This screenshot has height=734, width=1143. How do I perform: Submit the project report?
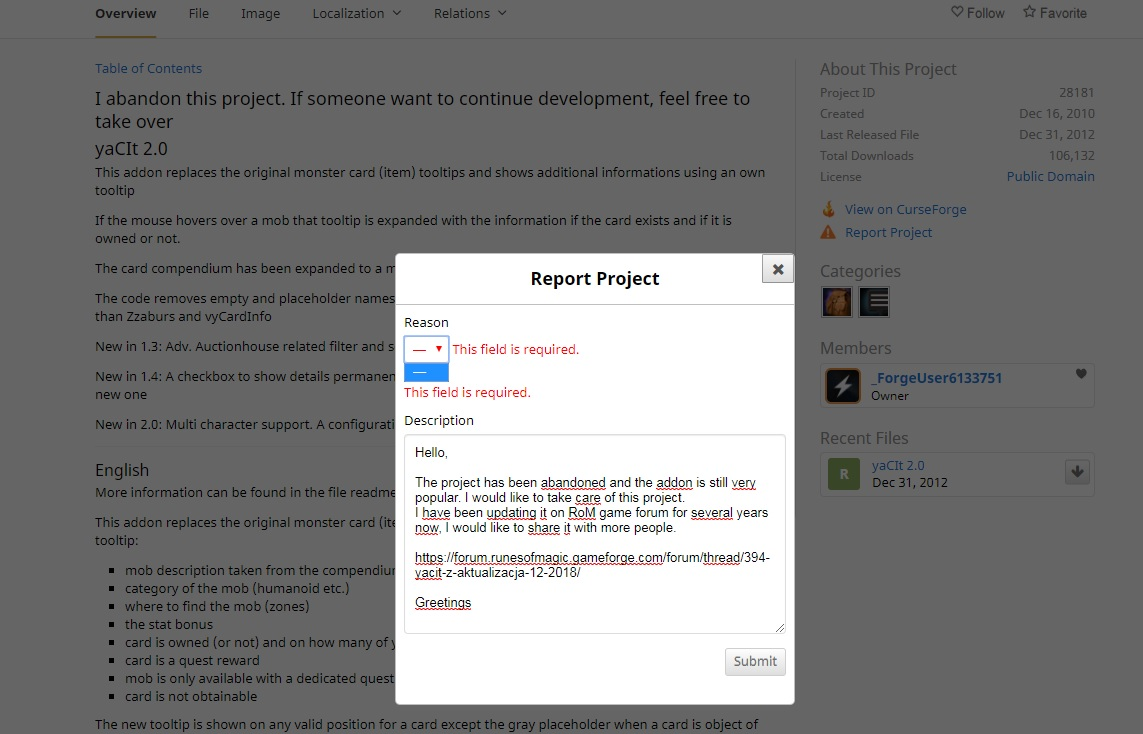pos(755,661)
